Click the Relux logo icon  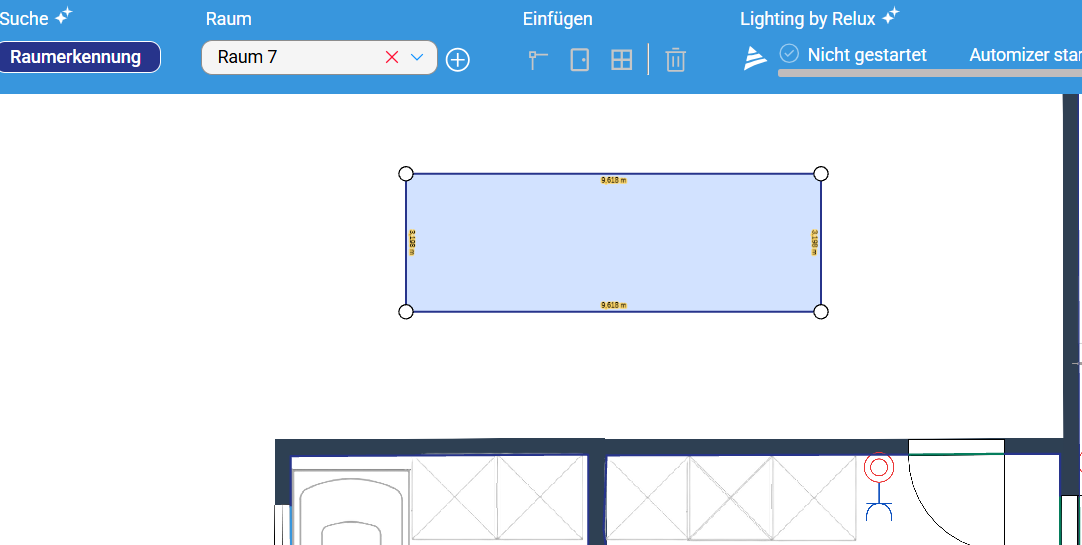click(x=755, y=58)
